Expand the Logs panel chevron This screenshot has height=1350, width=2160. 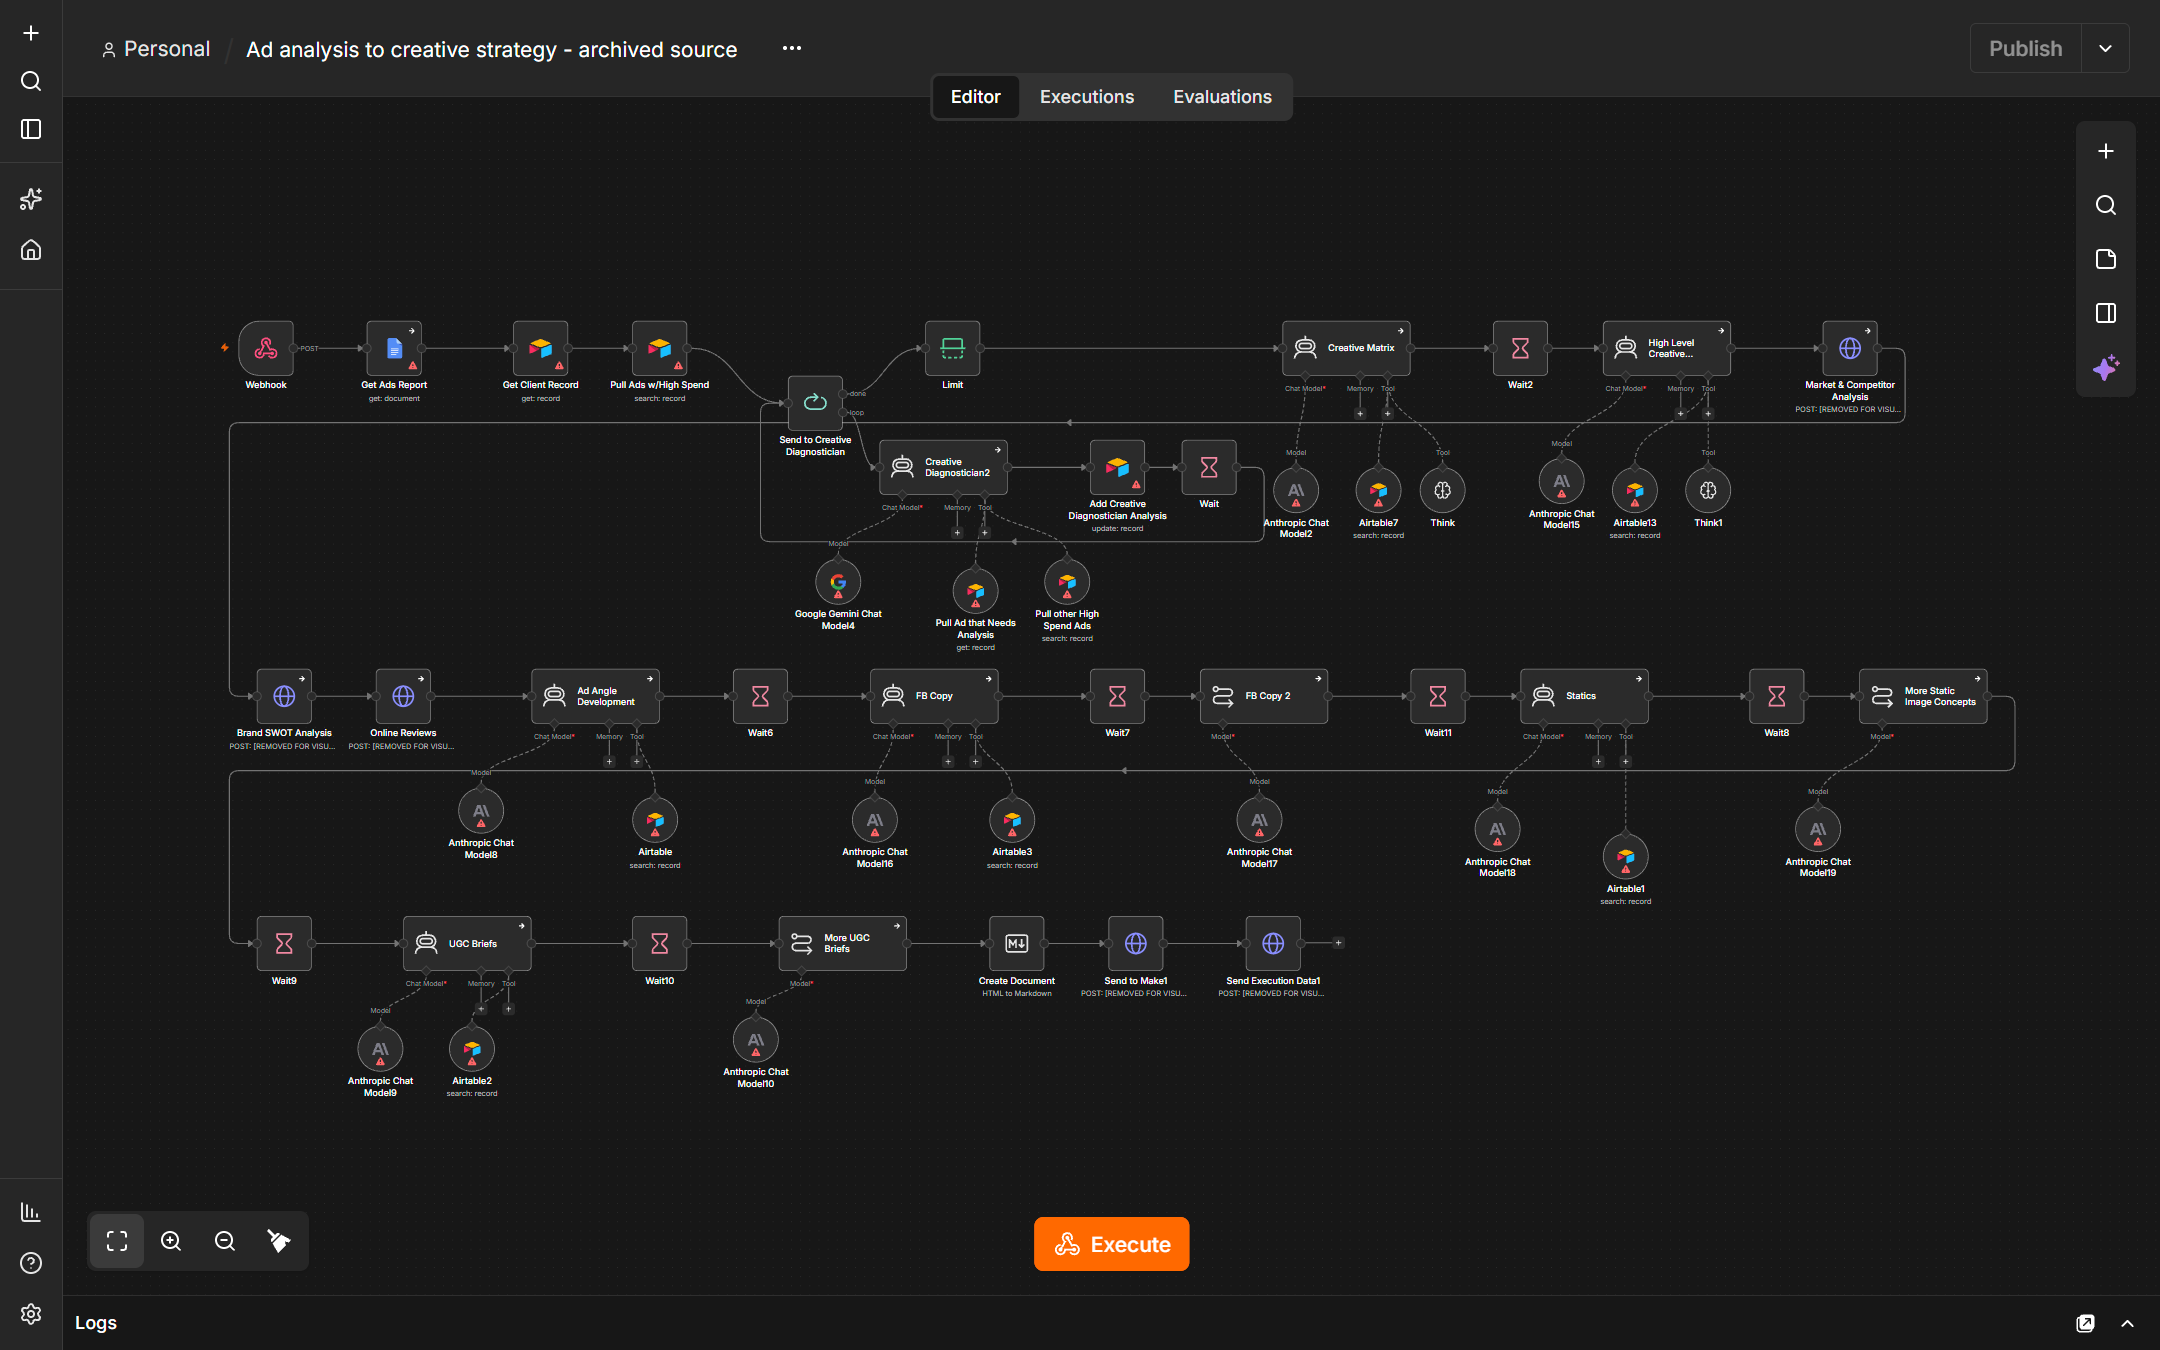2128,1323
